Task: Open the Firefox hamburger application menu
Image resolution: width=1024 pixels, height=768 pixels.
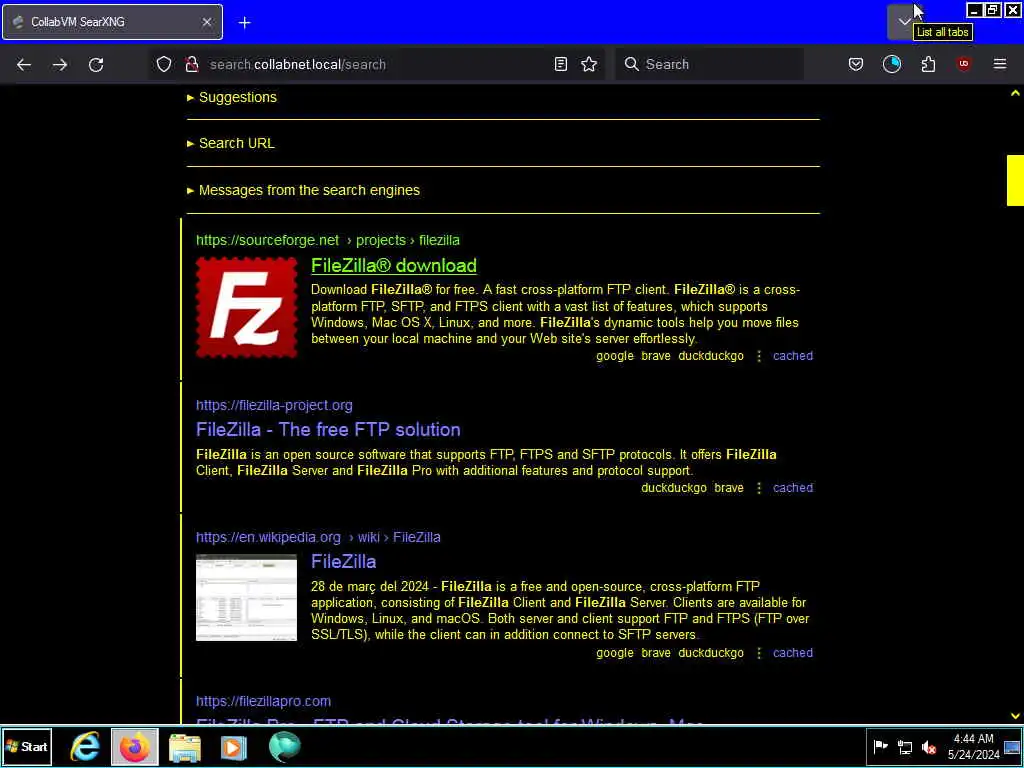Action: (1000, 64)
